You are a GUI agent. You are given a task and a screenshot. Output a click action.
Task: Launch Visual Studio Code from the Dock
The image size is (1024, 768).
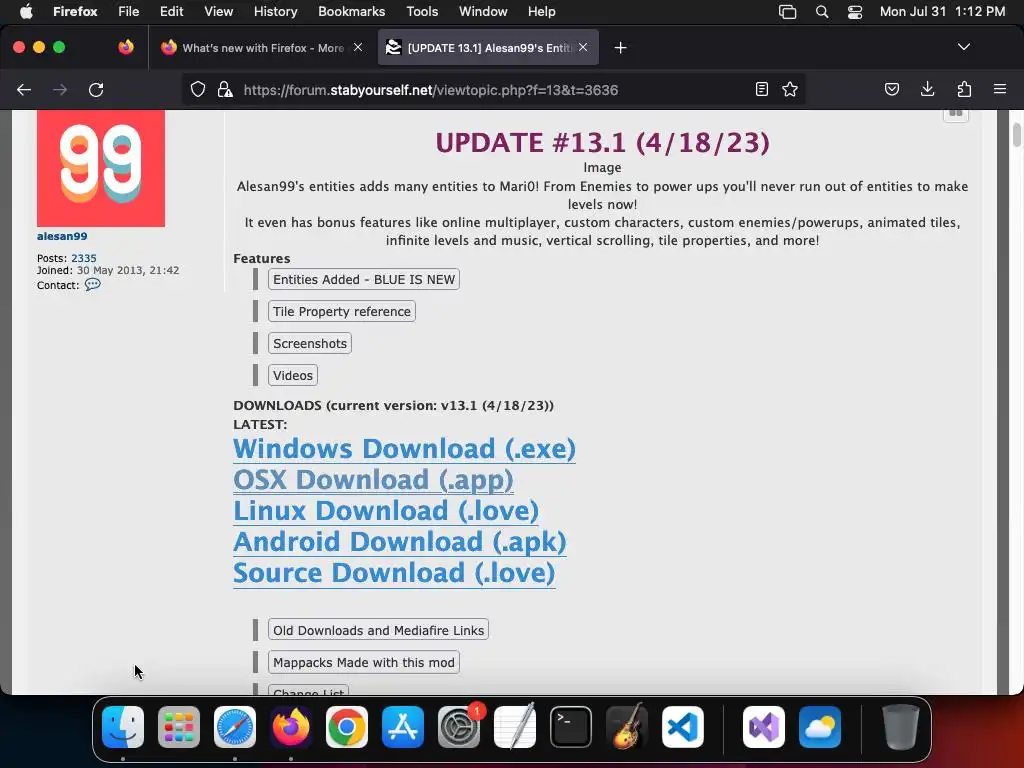tap(683, 727)
